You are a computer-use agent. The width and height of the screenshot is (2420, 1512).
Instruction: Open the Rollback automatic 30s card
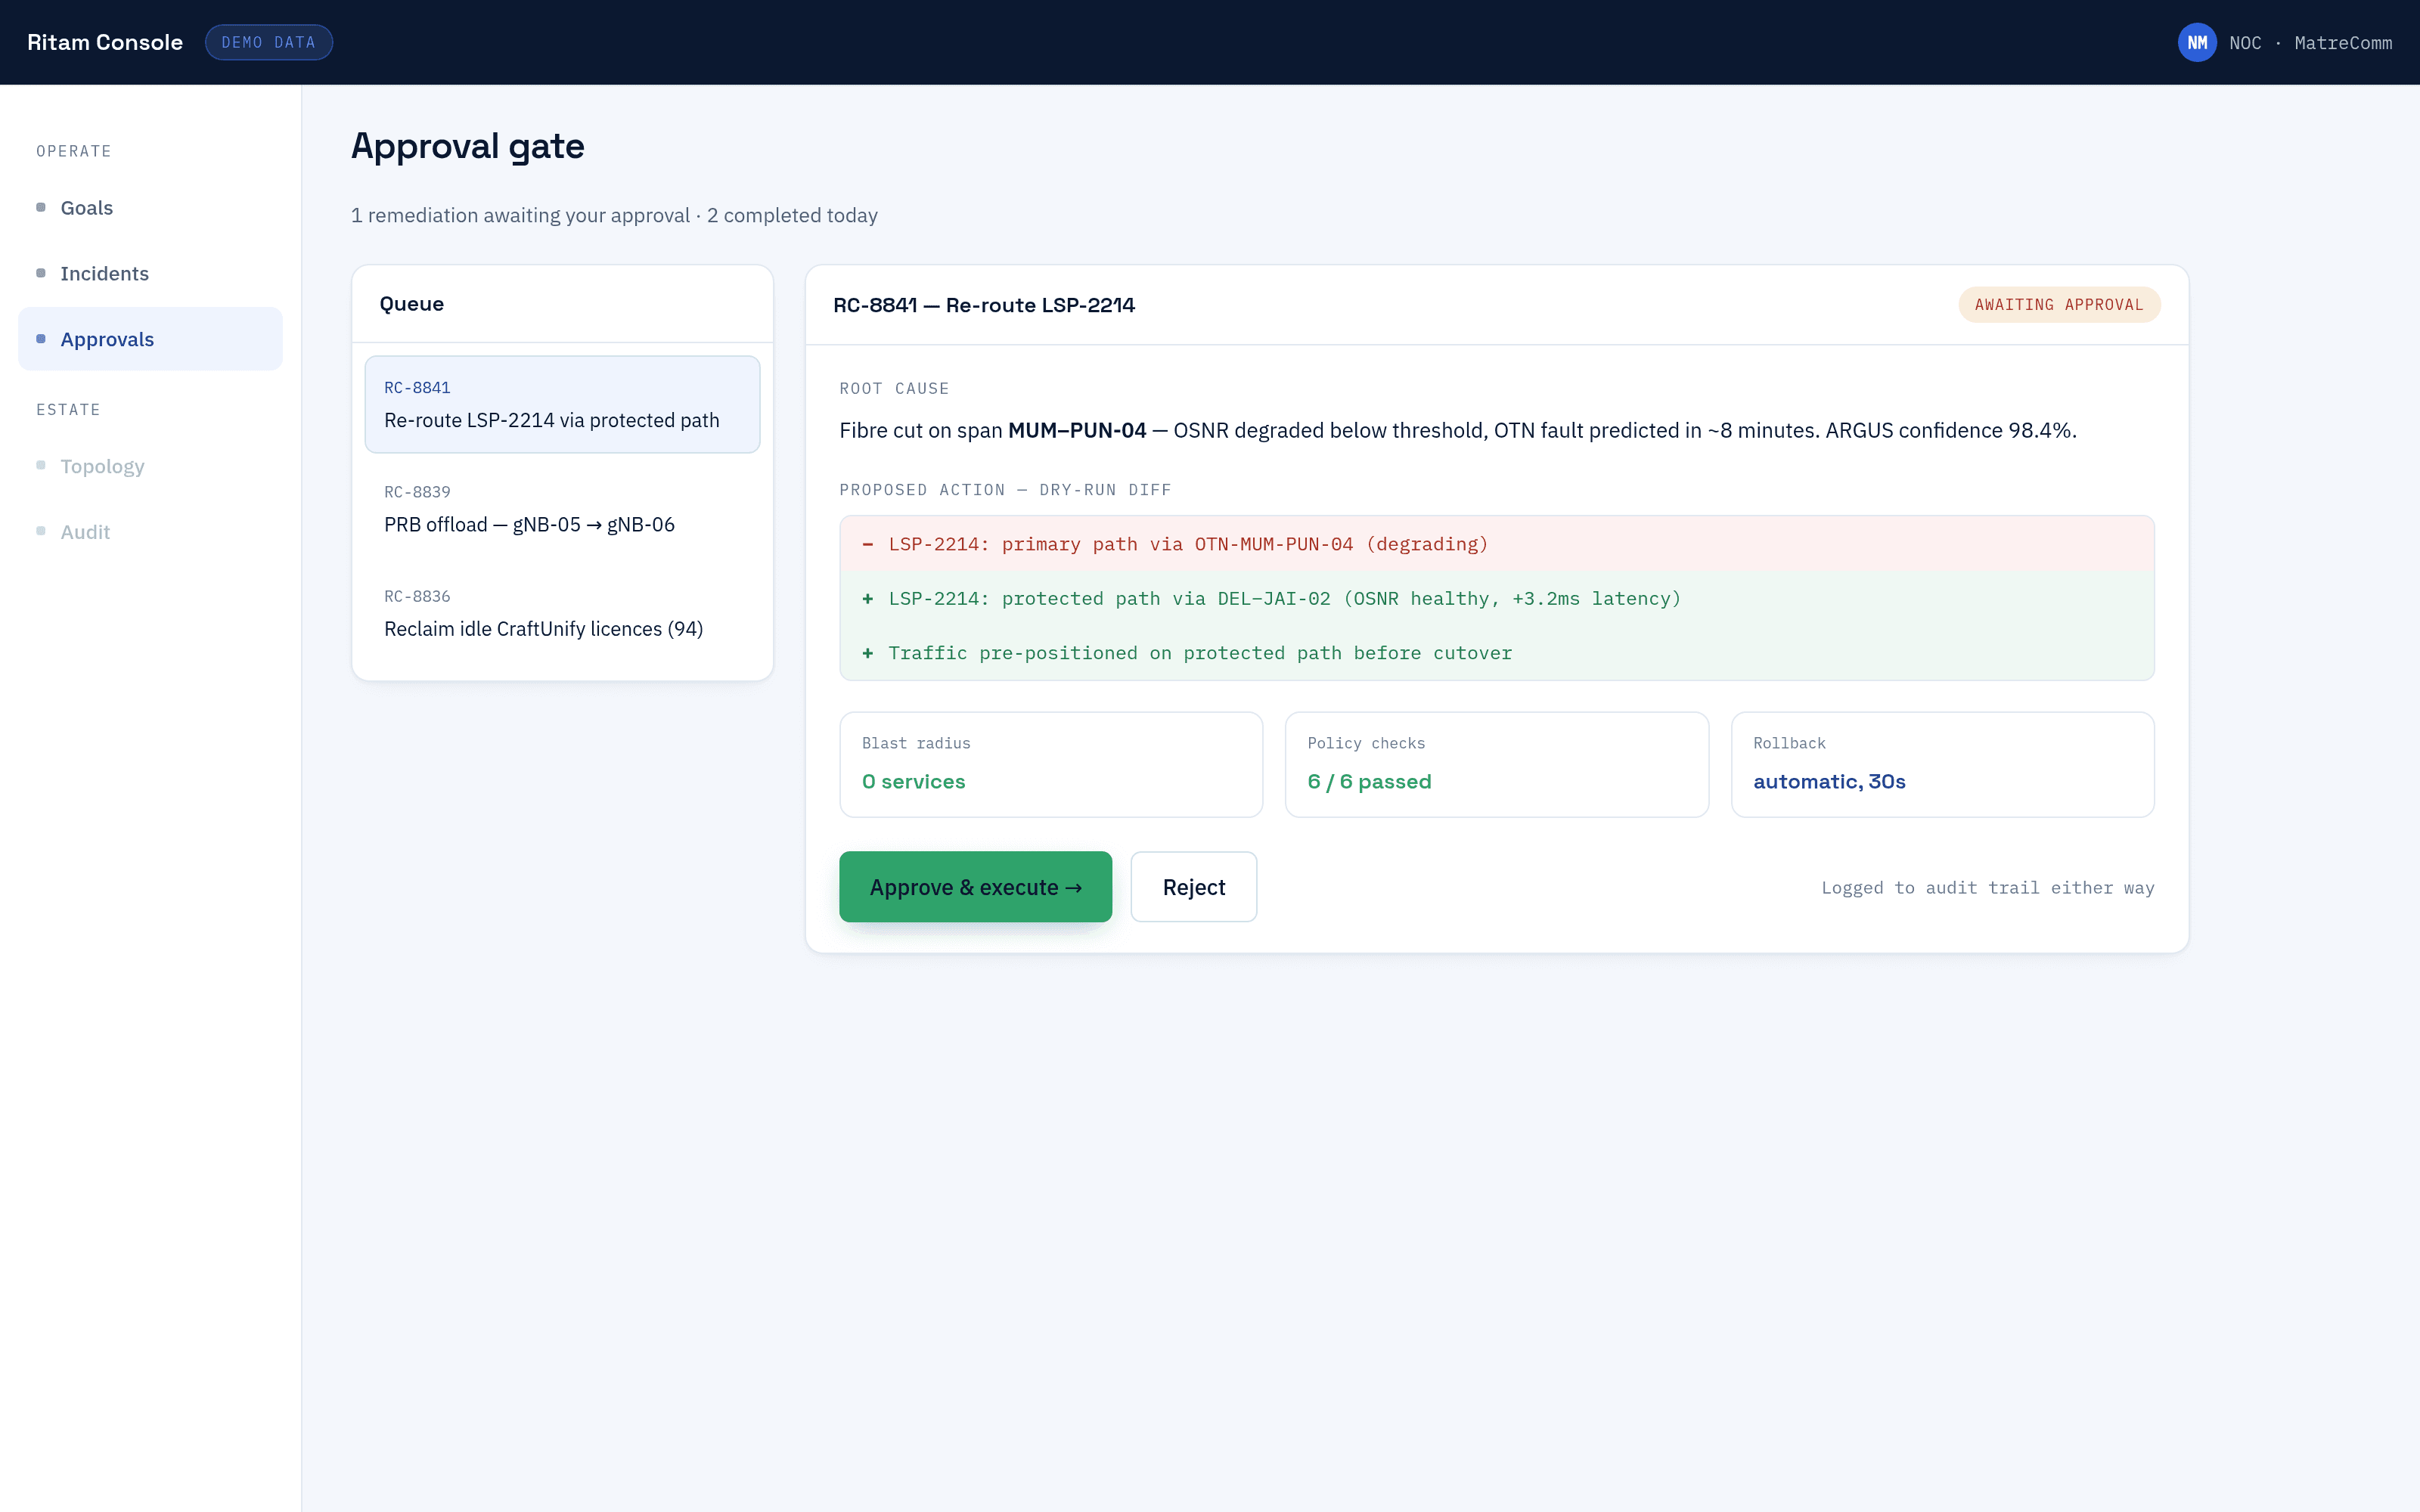coord(1942,764)
